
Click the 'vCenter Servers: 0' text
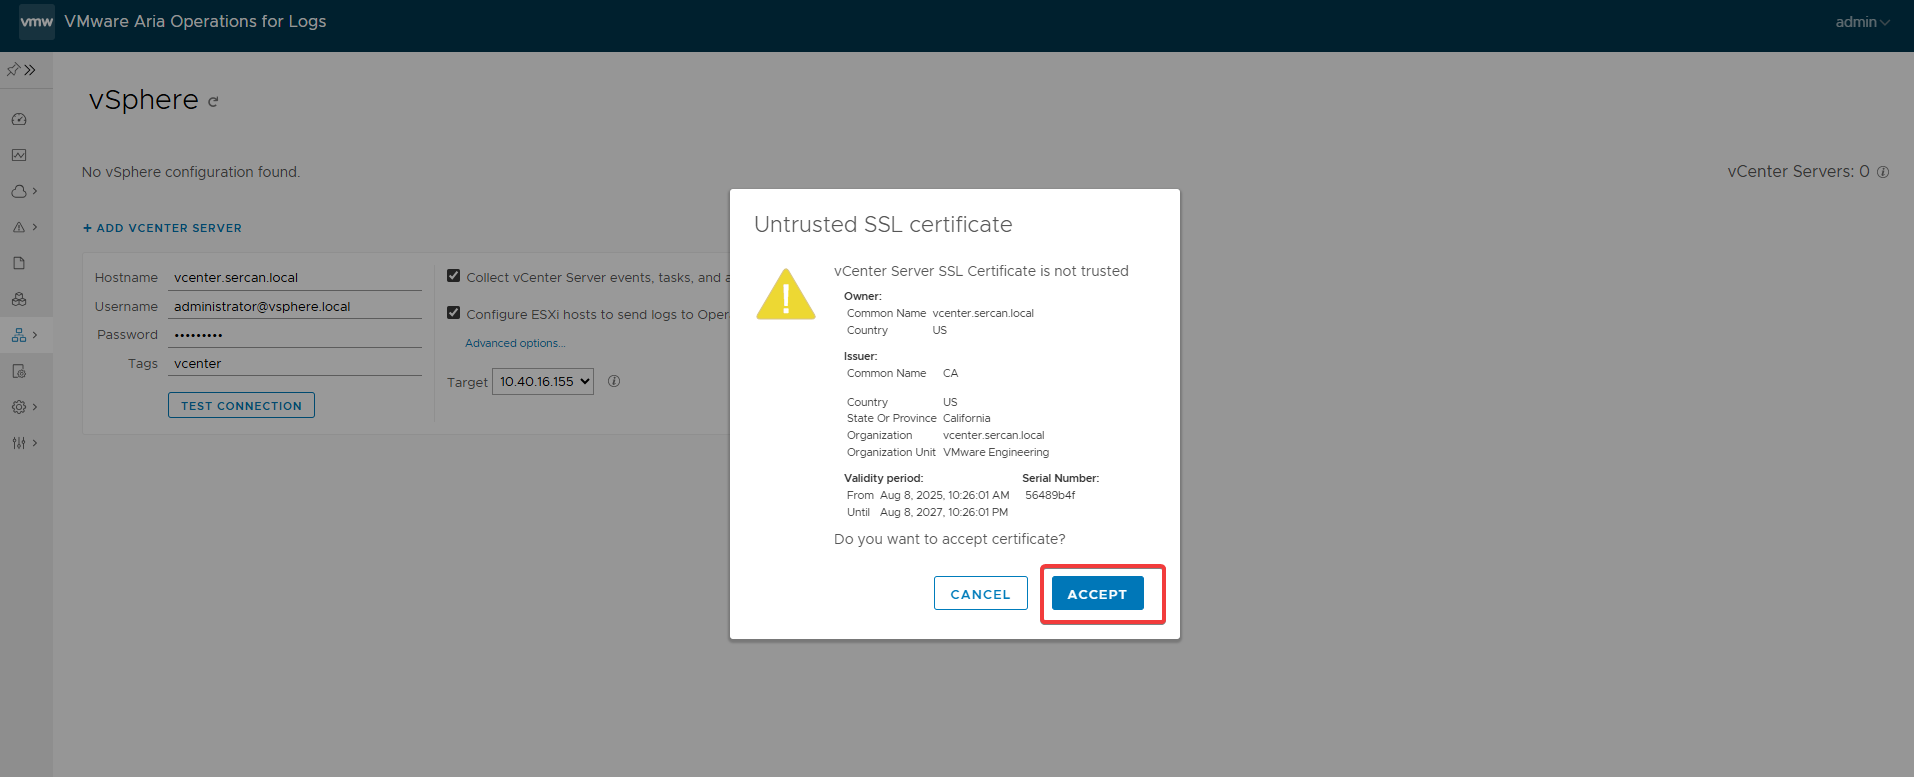pyautogui.click(x=1798, y=171)
